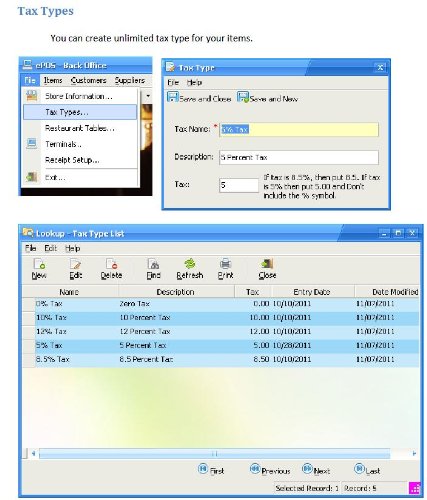The image size is (427, 500).
Task: Select the '10% Tax' row
Action: tap(221, 318)
